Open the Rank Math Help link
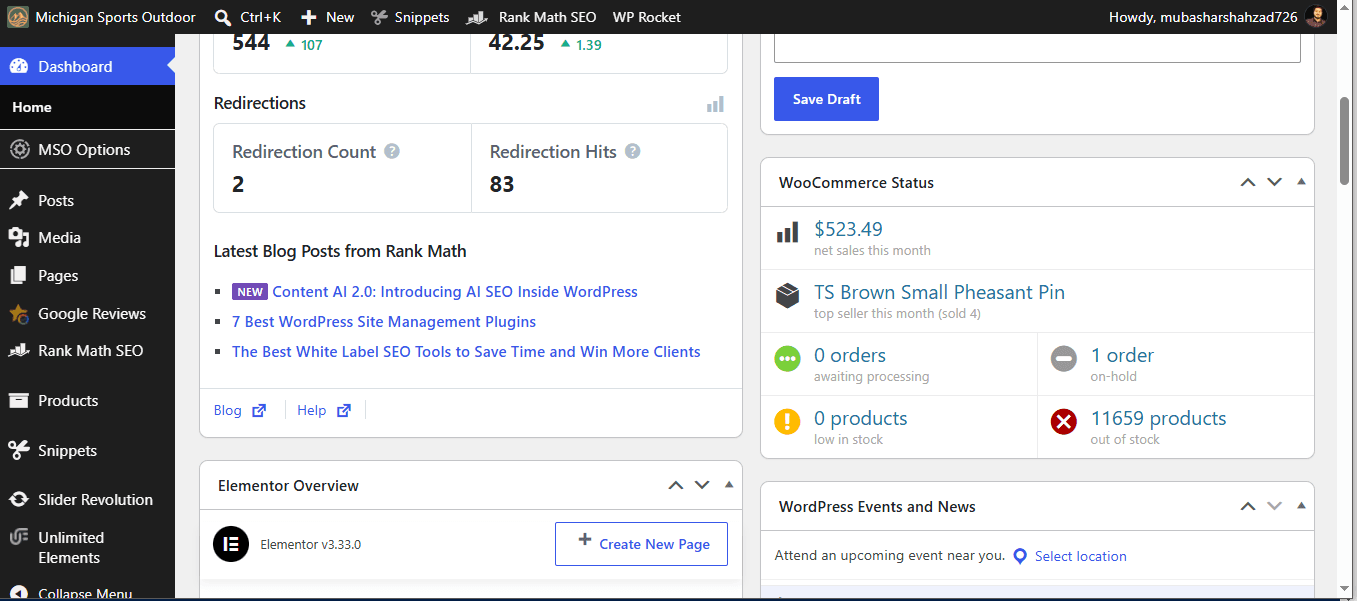This screenshot has height=601, width=1357. coord(324,410)
